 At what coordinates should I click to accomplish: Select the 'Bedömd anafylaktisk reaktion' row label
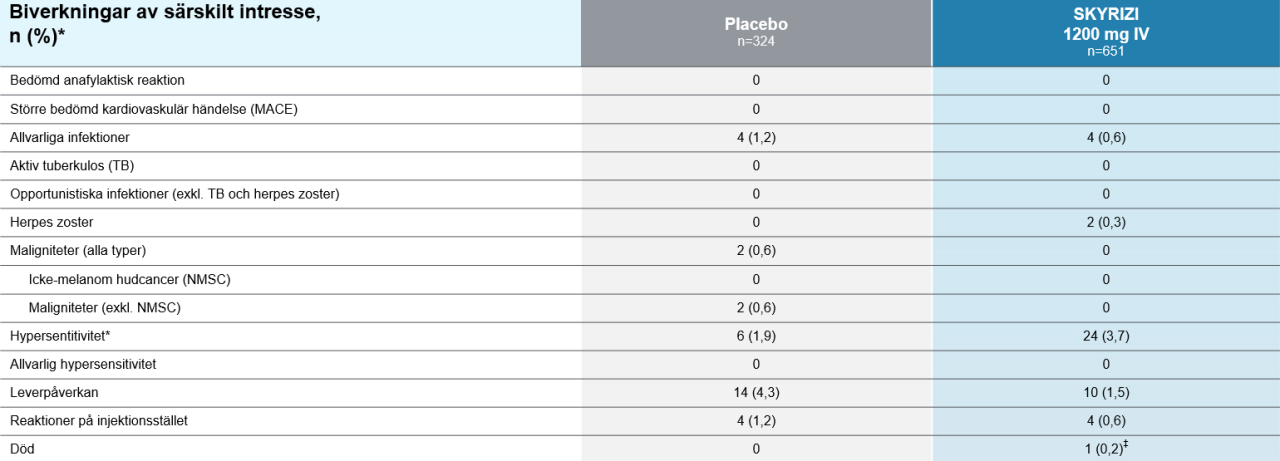click(97, 80)
